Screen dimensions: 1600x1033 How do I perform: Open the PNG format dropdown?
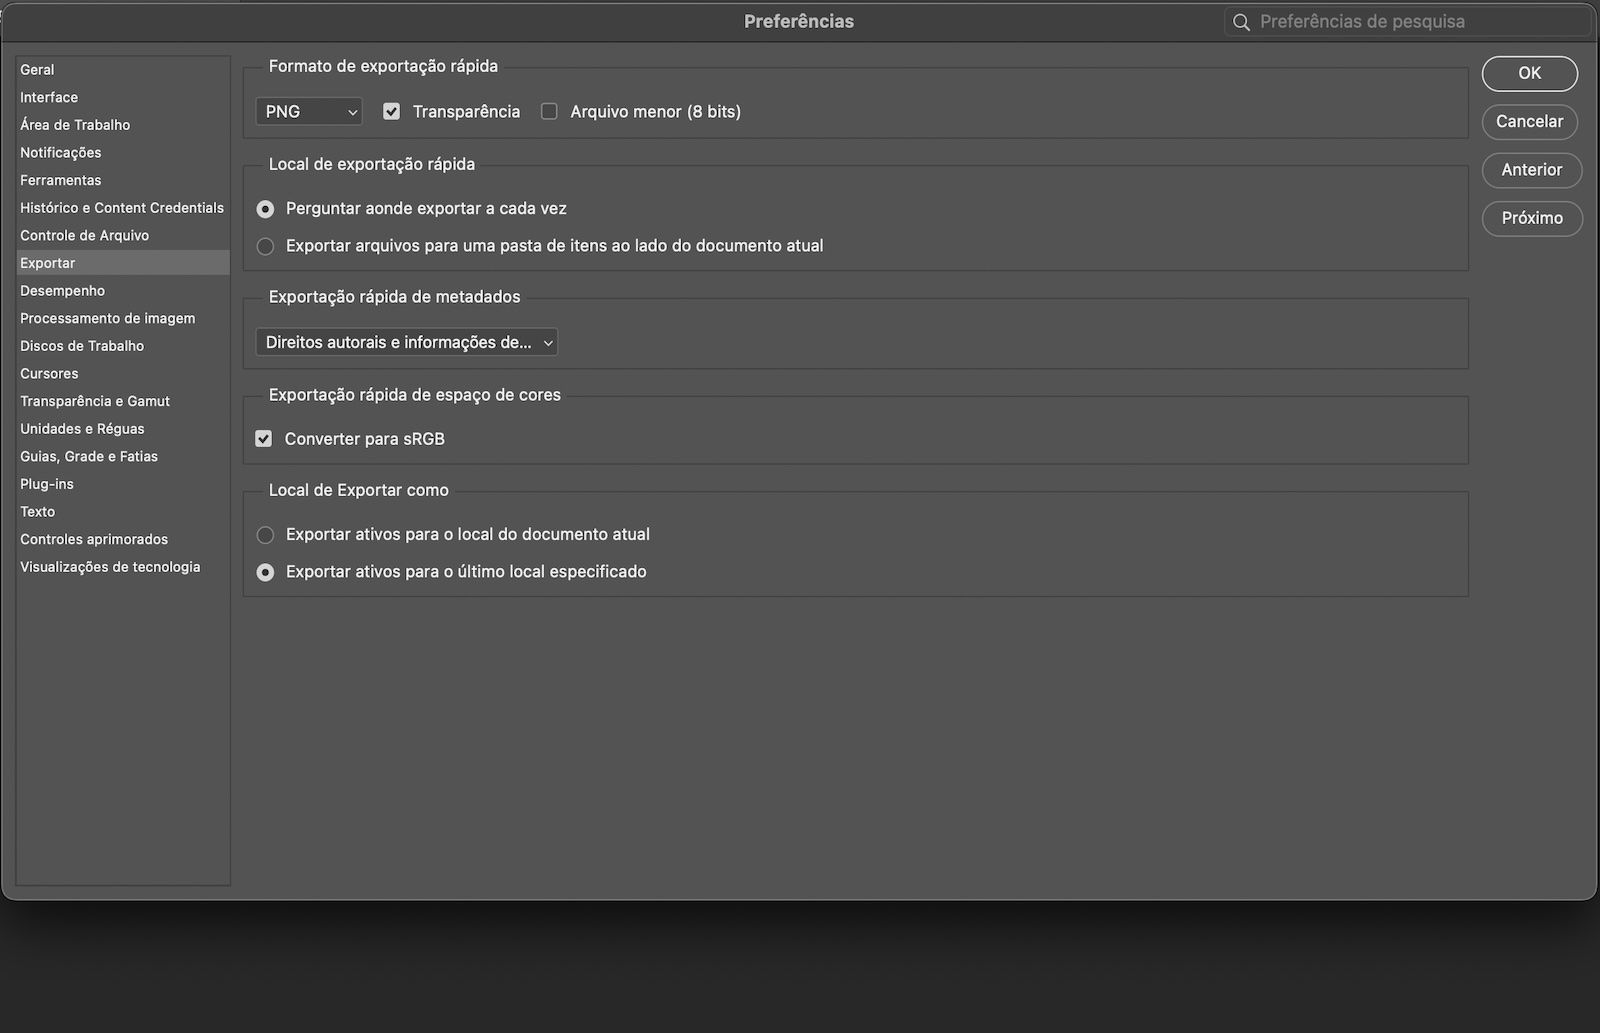pyautogui.click(x=309, y=112)
